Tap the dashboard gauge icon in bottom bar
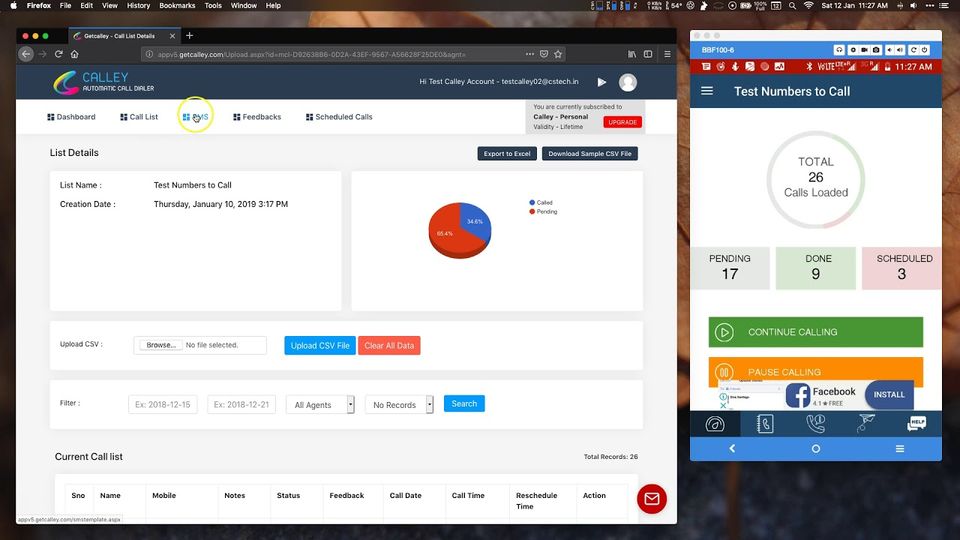960x540 pixels. (x=714, y=424)
